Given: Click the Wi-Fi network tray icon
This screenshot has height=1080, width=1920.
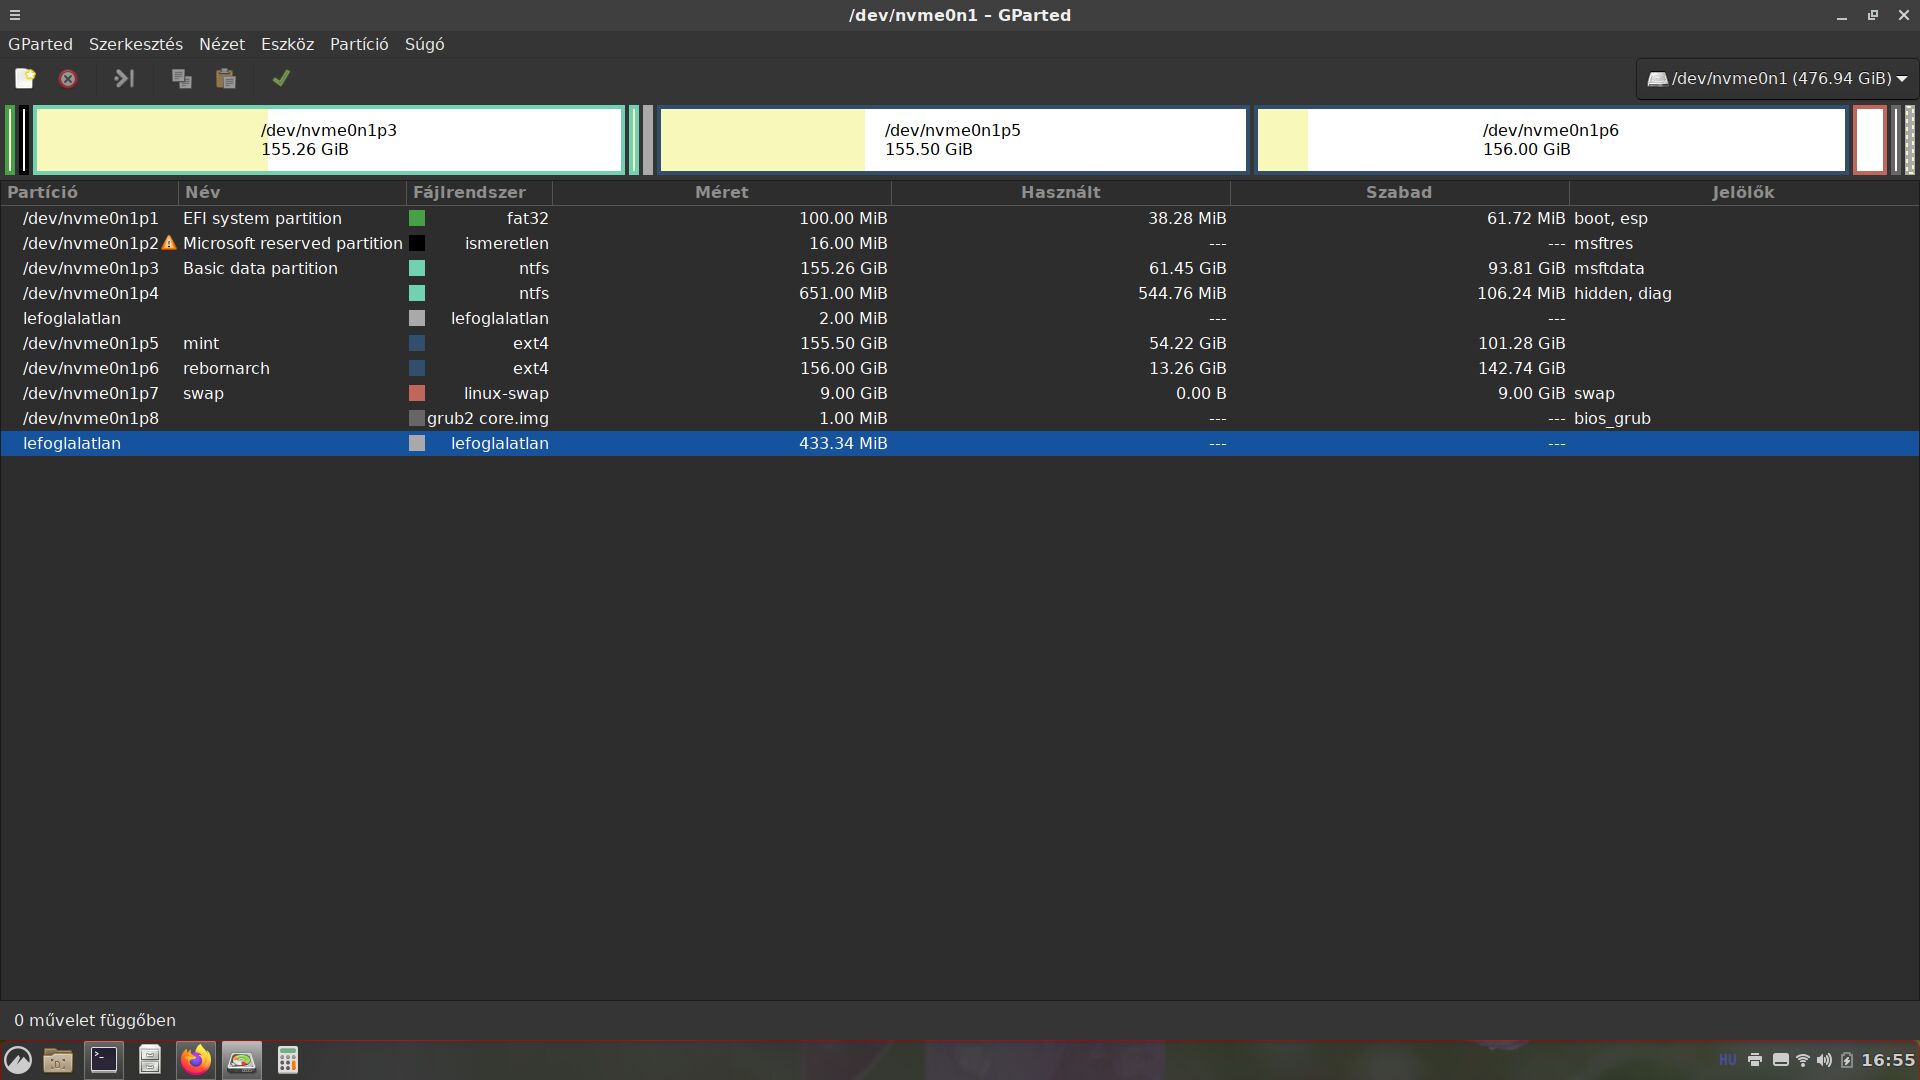Looking at the screenshot, I should (1802, 1060).
